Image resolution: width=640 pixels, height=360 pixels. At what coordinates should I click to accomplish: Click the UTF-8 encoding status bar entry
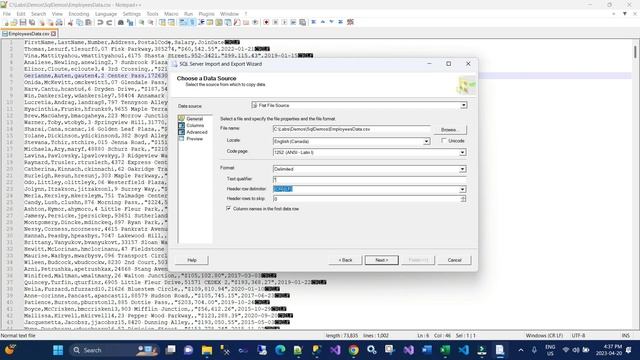(x=578, y=336)
